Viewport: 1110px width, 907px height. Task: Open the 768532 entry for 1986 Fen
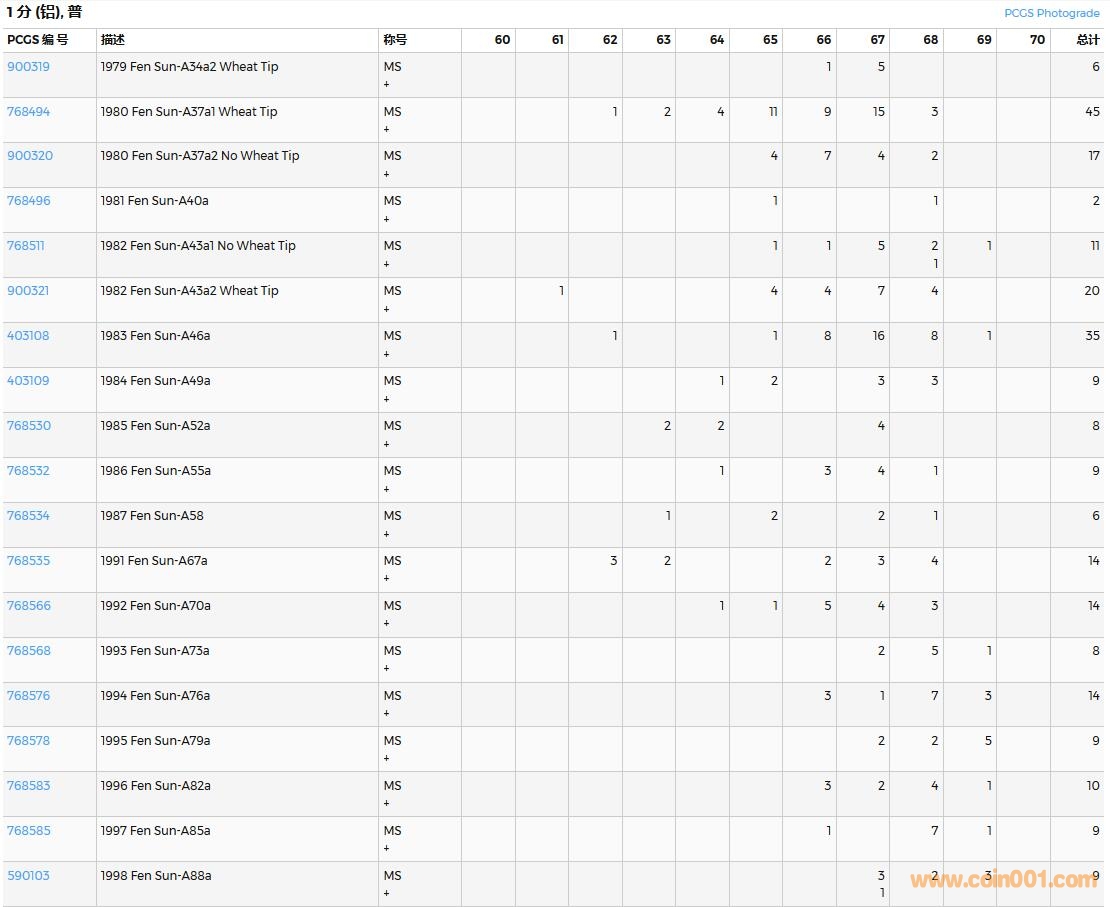pos(28,471)
